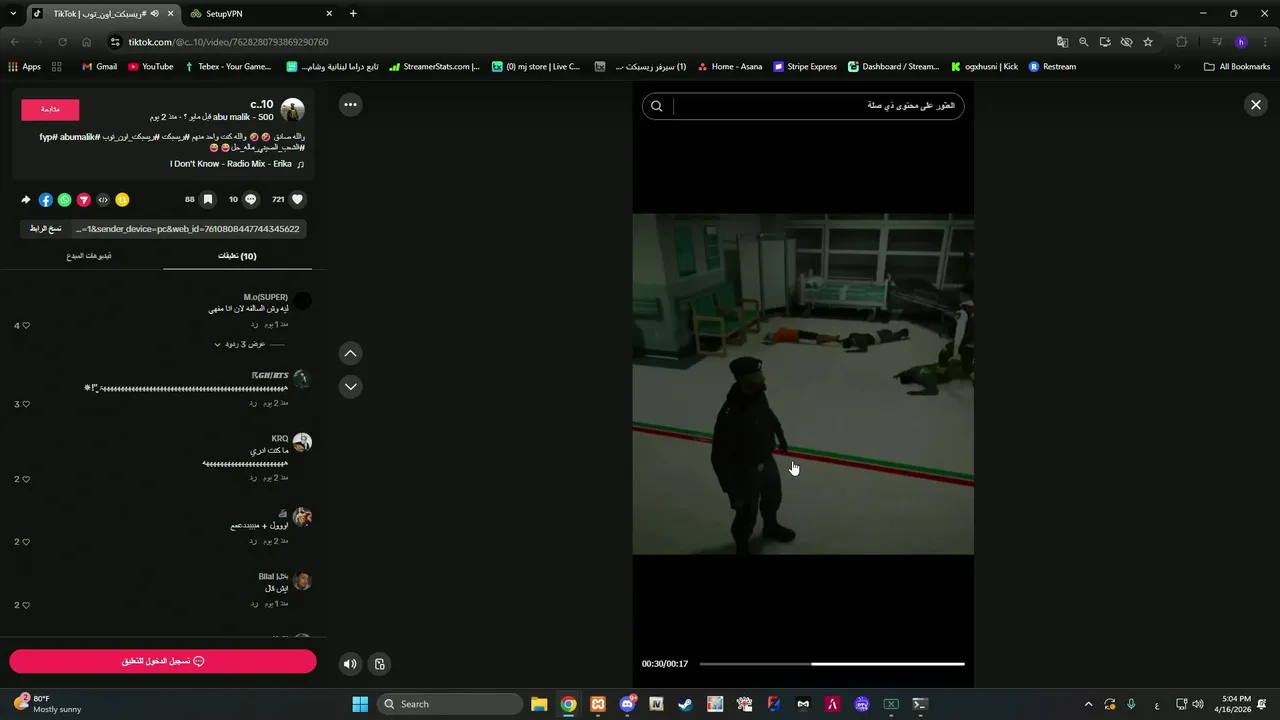Click the M.o(SUPER) username
Screen dimensions: 1280x720
(x=266, y=297)
